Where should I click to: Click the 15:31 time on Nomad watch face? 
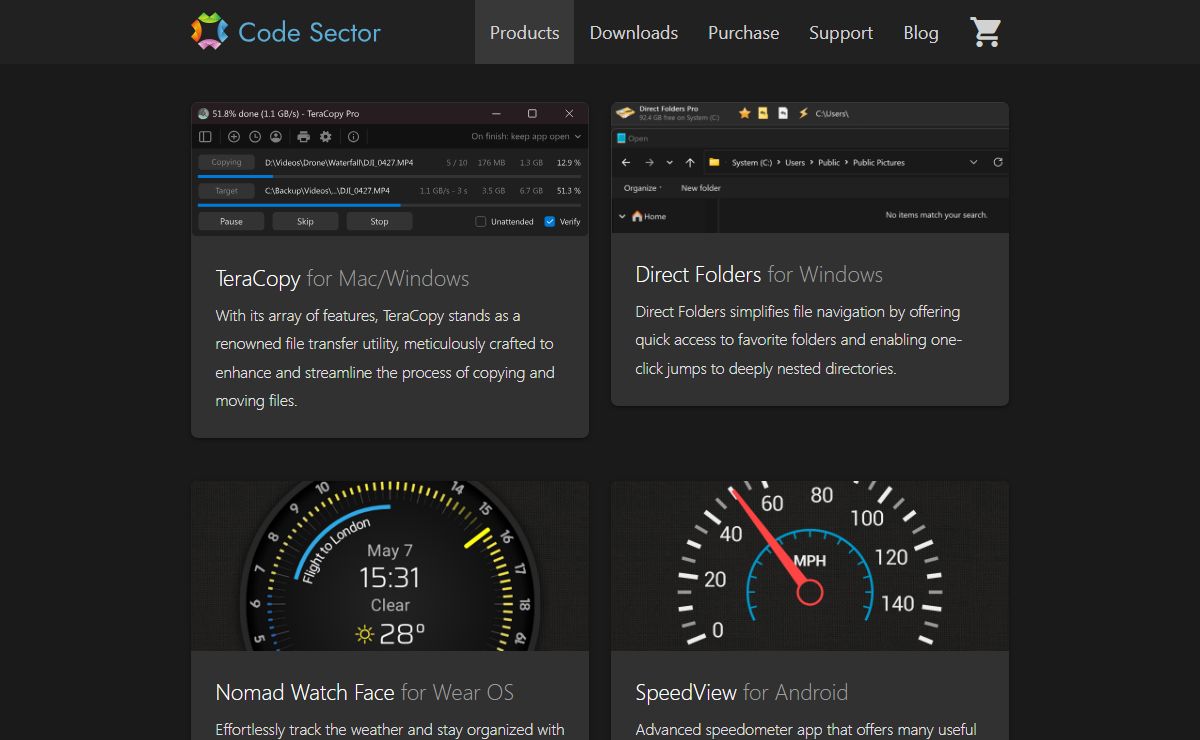(390, 577)
